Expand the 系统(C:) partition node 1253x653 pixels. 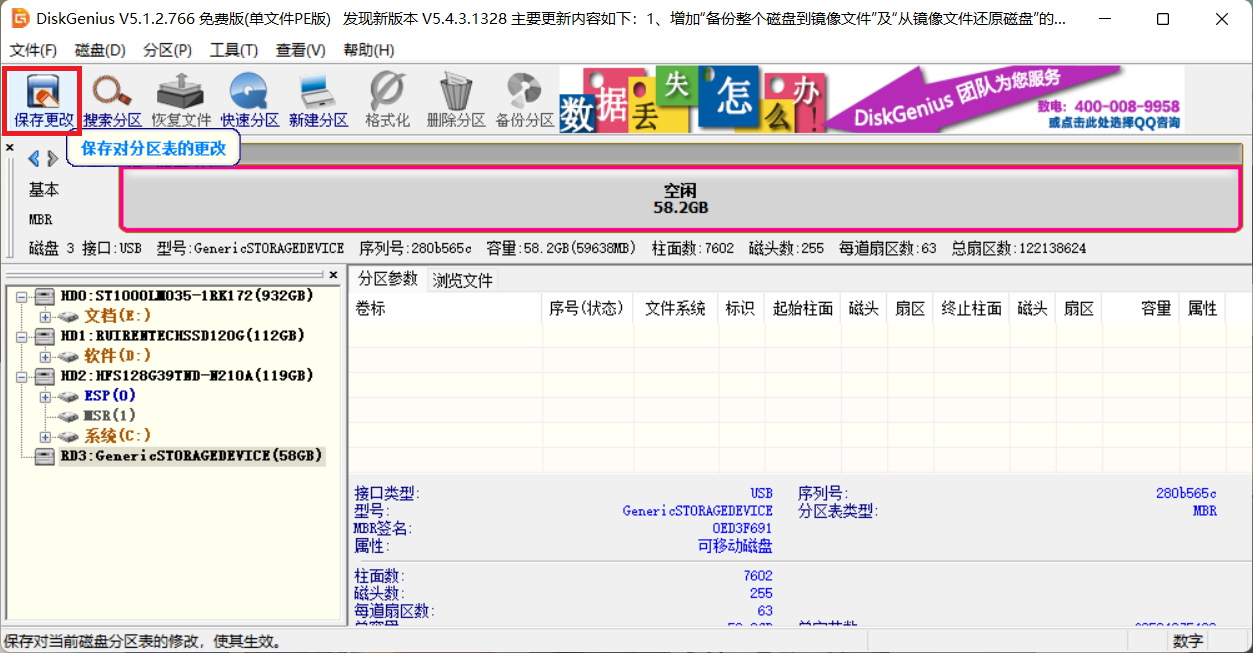click(45, 436)
